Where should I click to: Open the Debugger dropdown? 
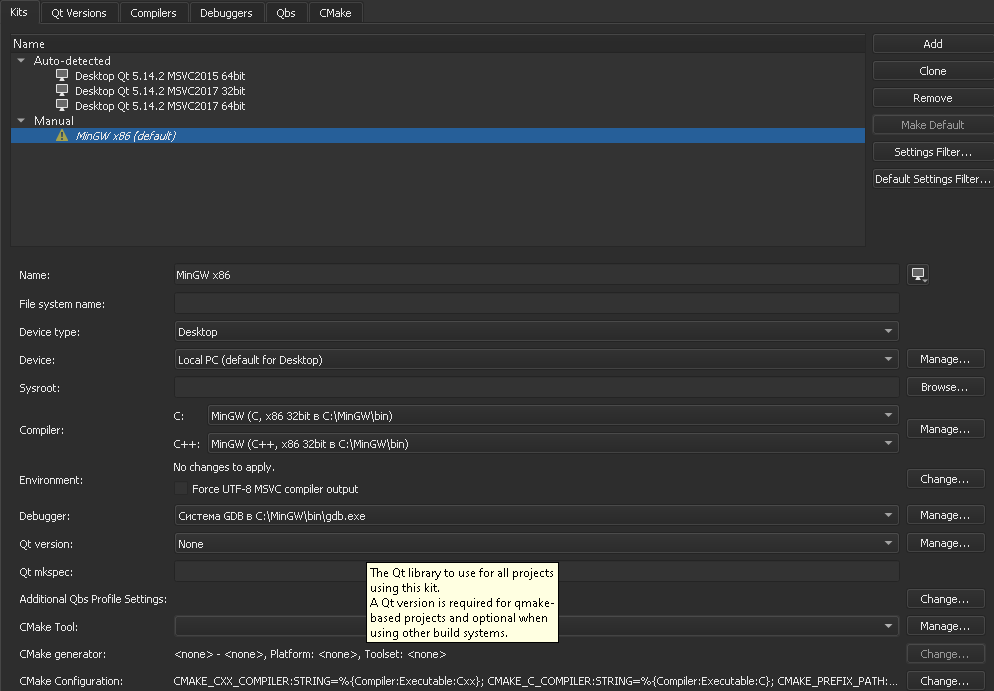pos(536,515)
